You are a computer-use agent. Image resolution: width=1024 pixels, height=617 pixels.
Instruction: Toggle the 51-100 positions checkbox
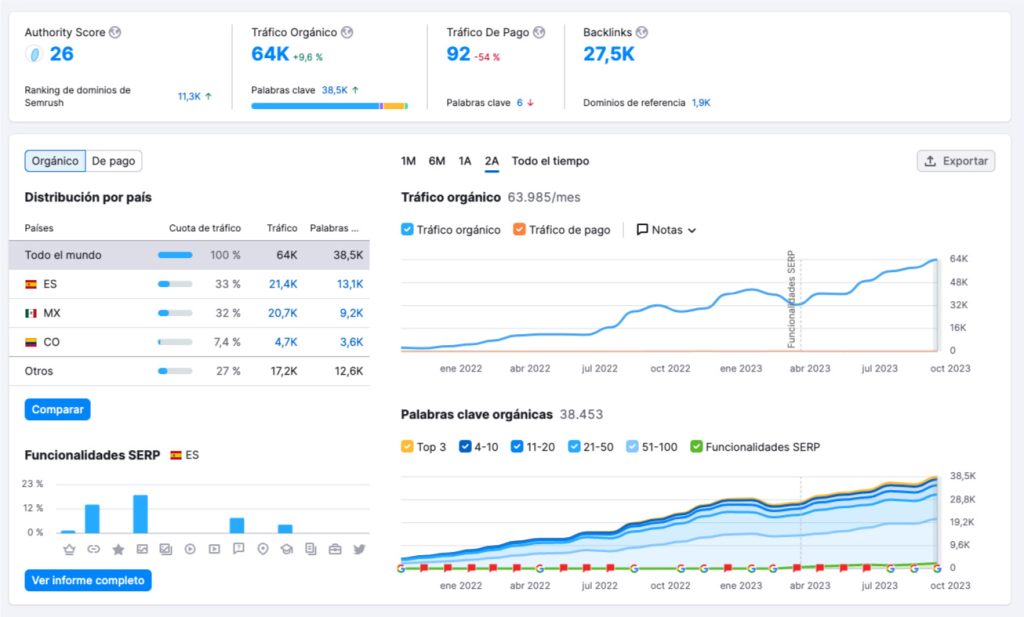tap(632, 447)
